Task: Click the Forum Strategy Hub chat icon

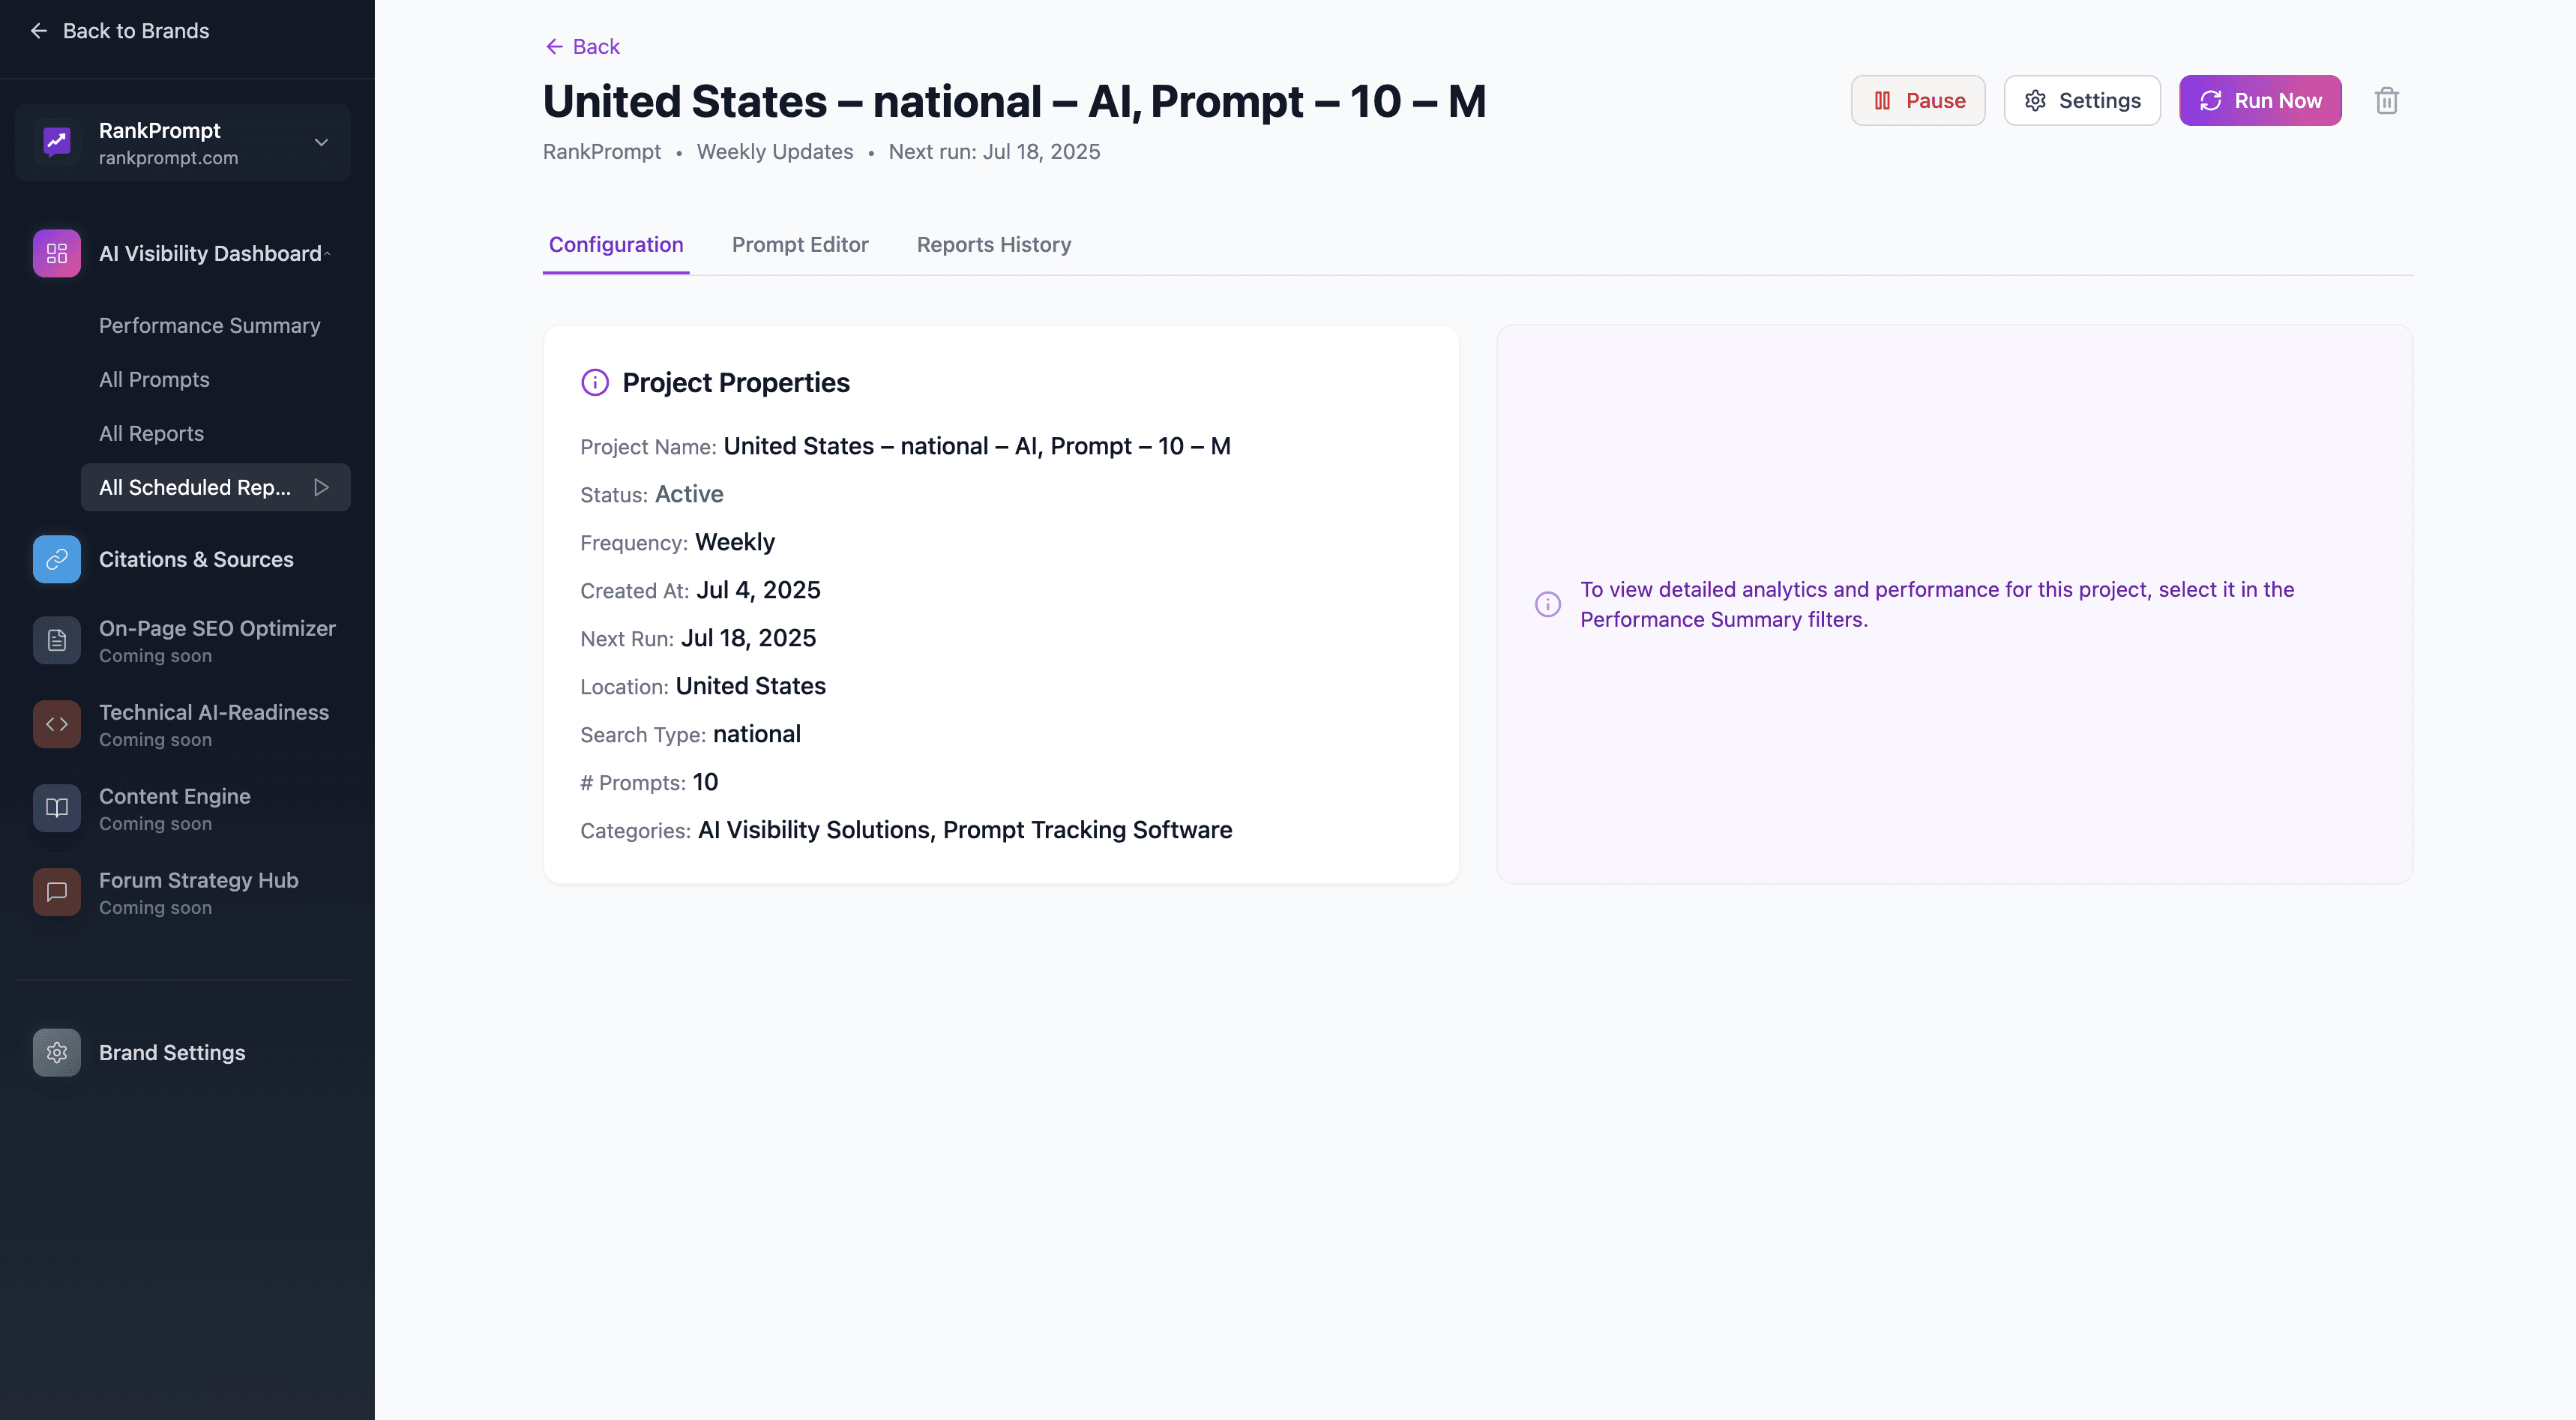Action: pos(57,892)
